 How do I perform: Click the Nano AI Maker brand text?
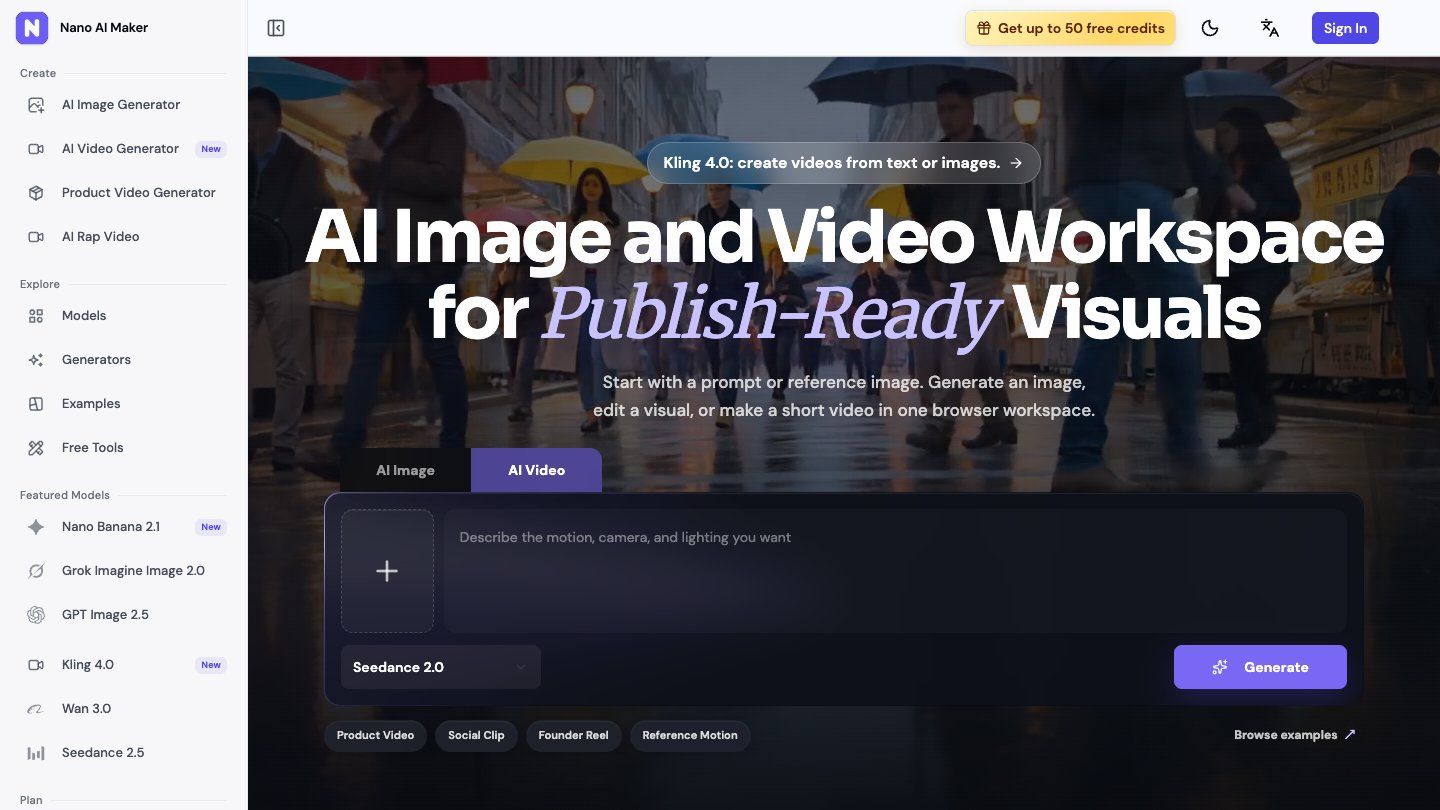[104, 28]
